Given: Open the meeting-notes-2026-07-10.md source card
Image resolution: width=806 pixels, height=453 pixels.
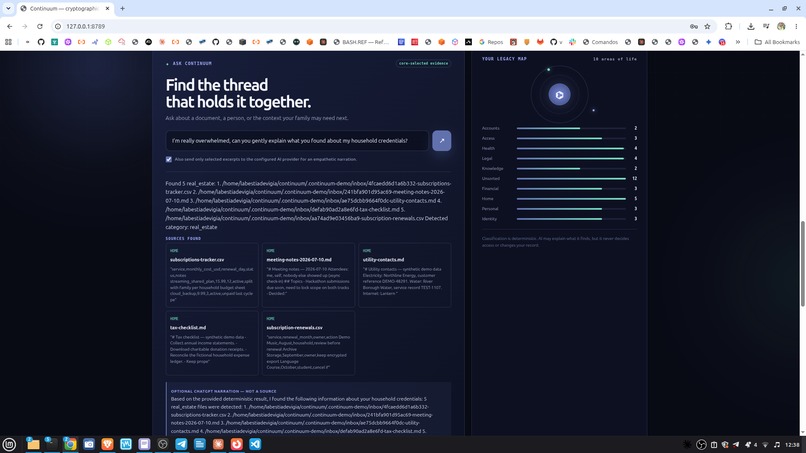Looking at the screenshot, I should (308, 275).
